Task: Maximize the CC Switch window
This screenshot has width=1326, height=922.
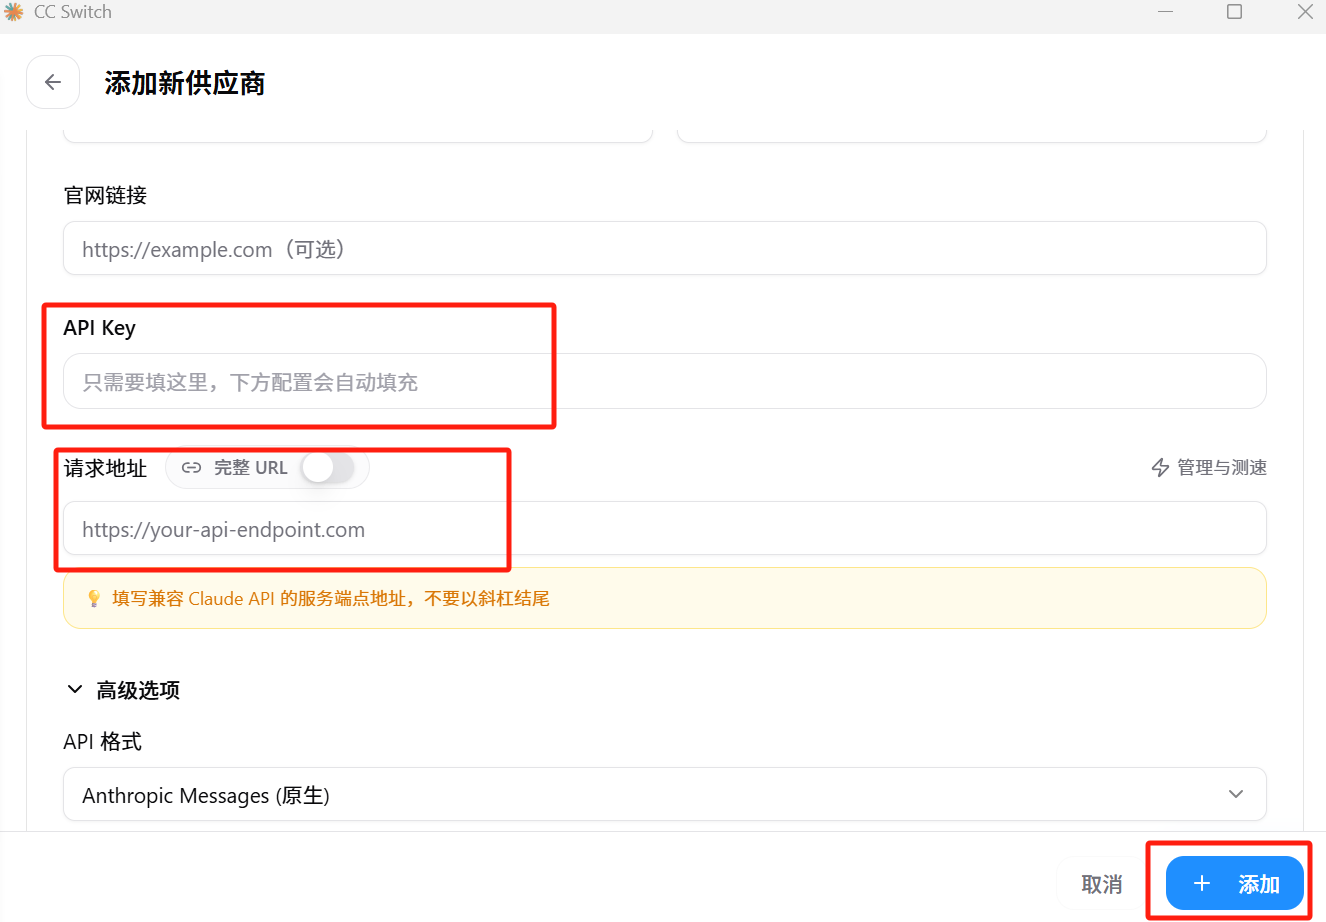Action: coord(1235,12)
